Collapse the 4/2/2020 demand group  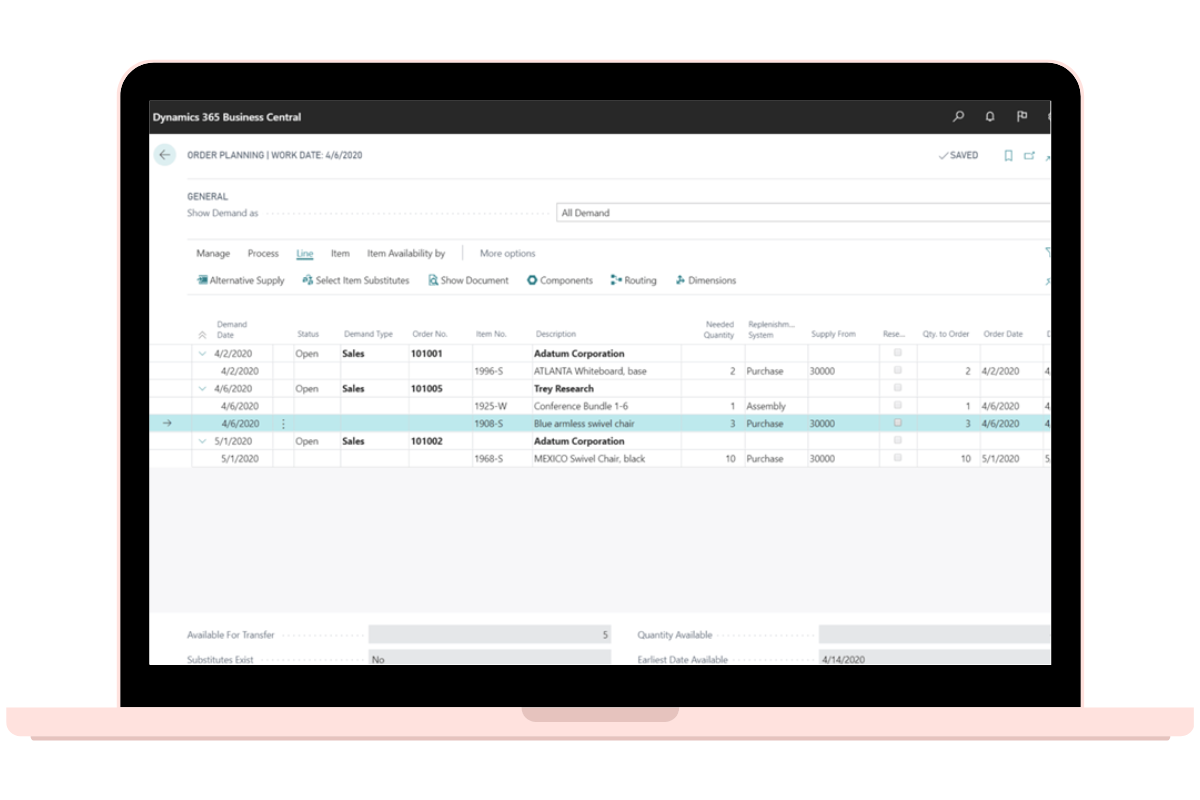[202, 354]
